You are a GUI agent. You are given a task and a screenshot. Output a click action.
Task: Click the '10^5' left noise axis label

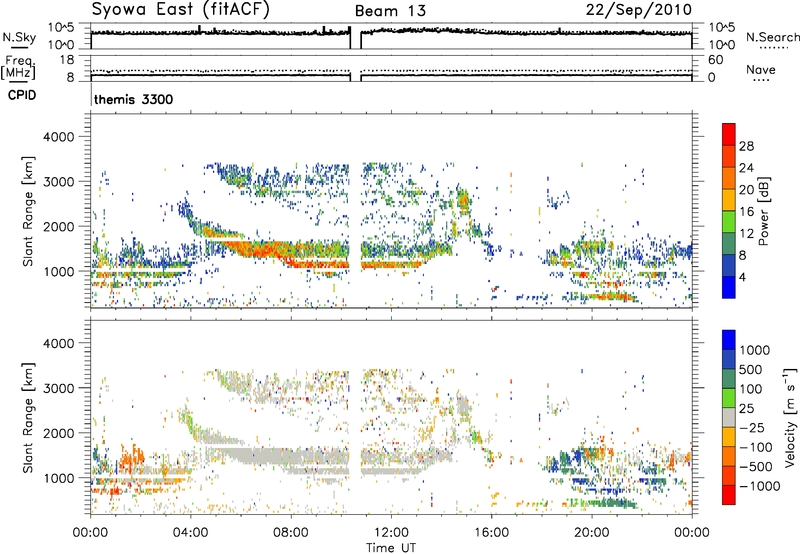pos(61,28)
